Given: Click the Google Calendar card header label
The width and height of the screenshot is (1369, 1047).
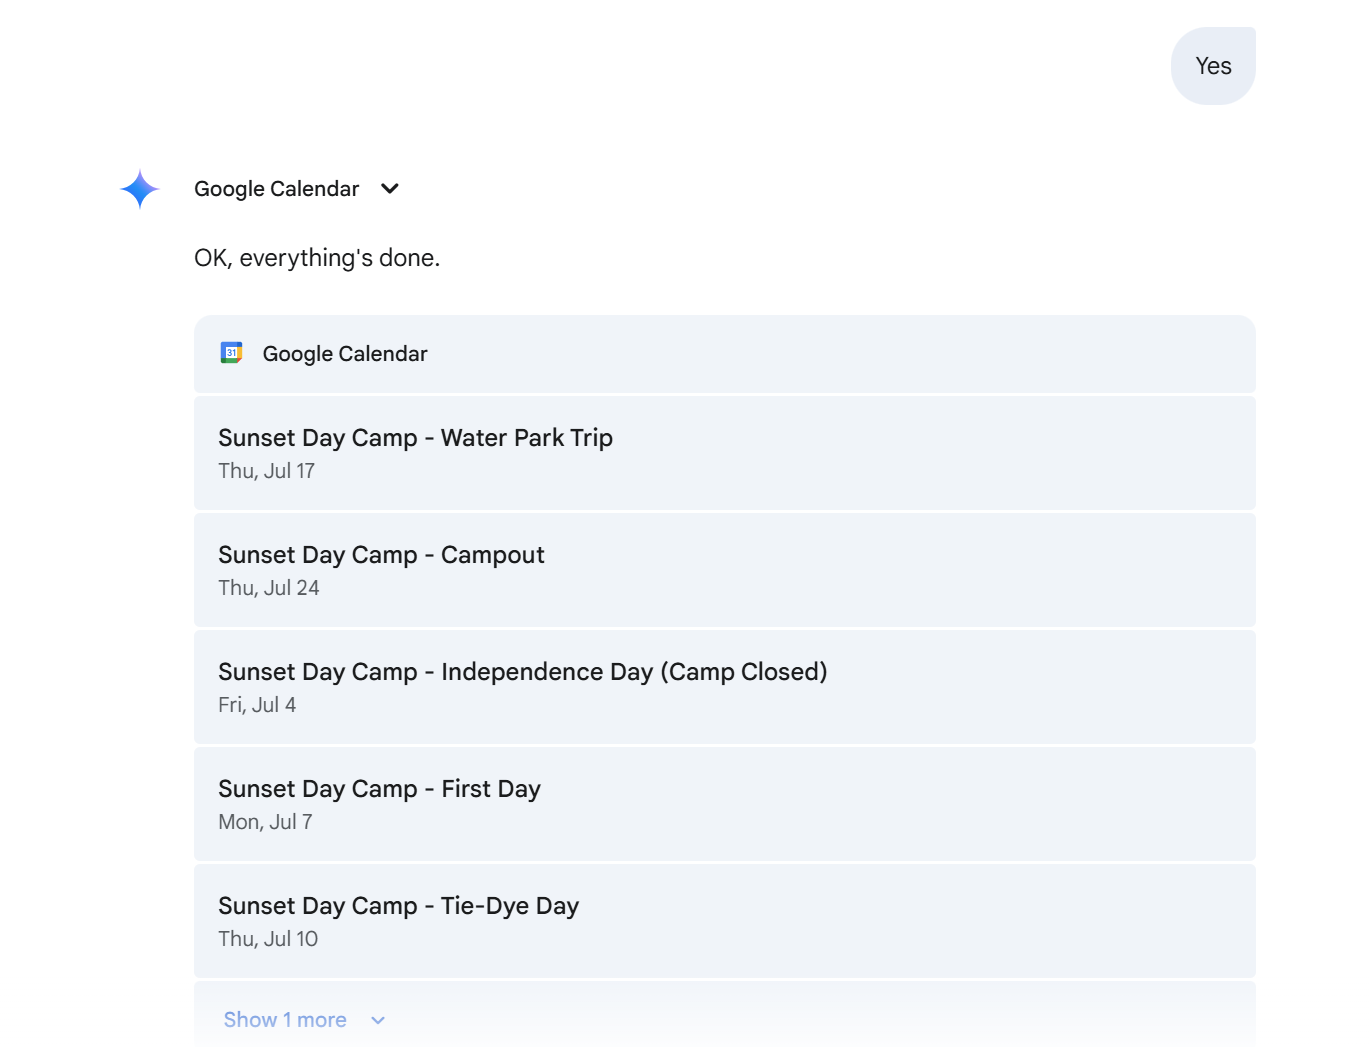Looking at the screenshot, I should pos(345,354).
